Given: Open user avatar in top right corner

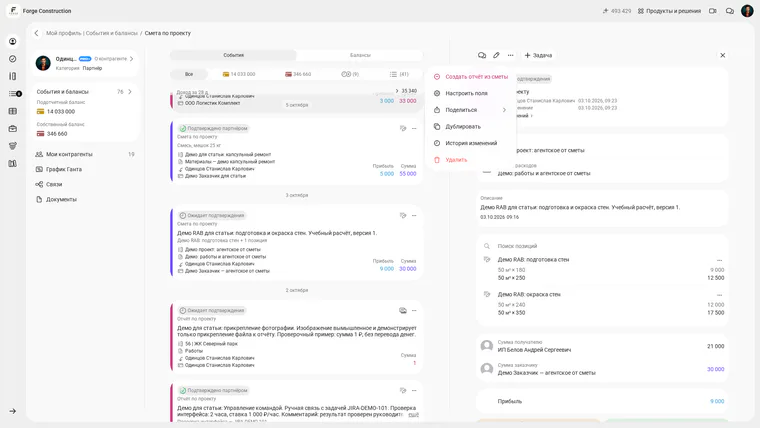Looking at the screenshot, I should click(747, 11).
